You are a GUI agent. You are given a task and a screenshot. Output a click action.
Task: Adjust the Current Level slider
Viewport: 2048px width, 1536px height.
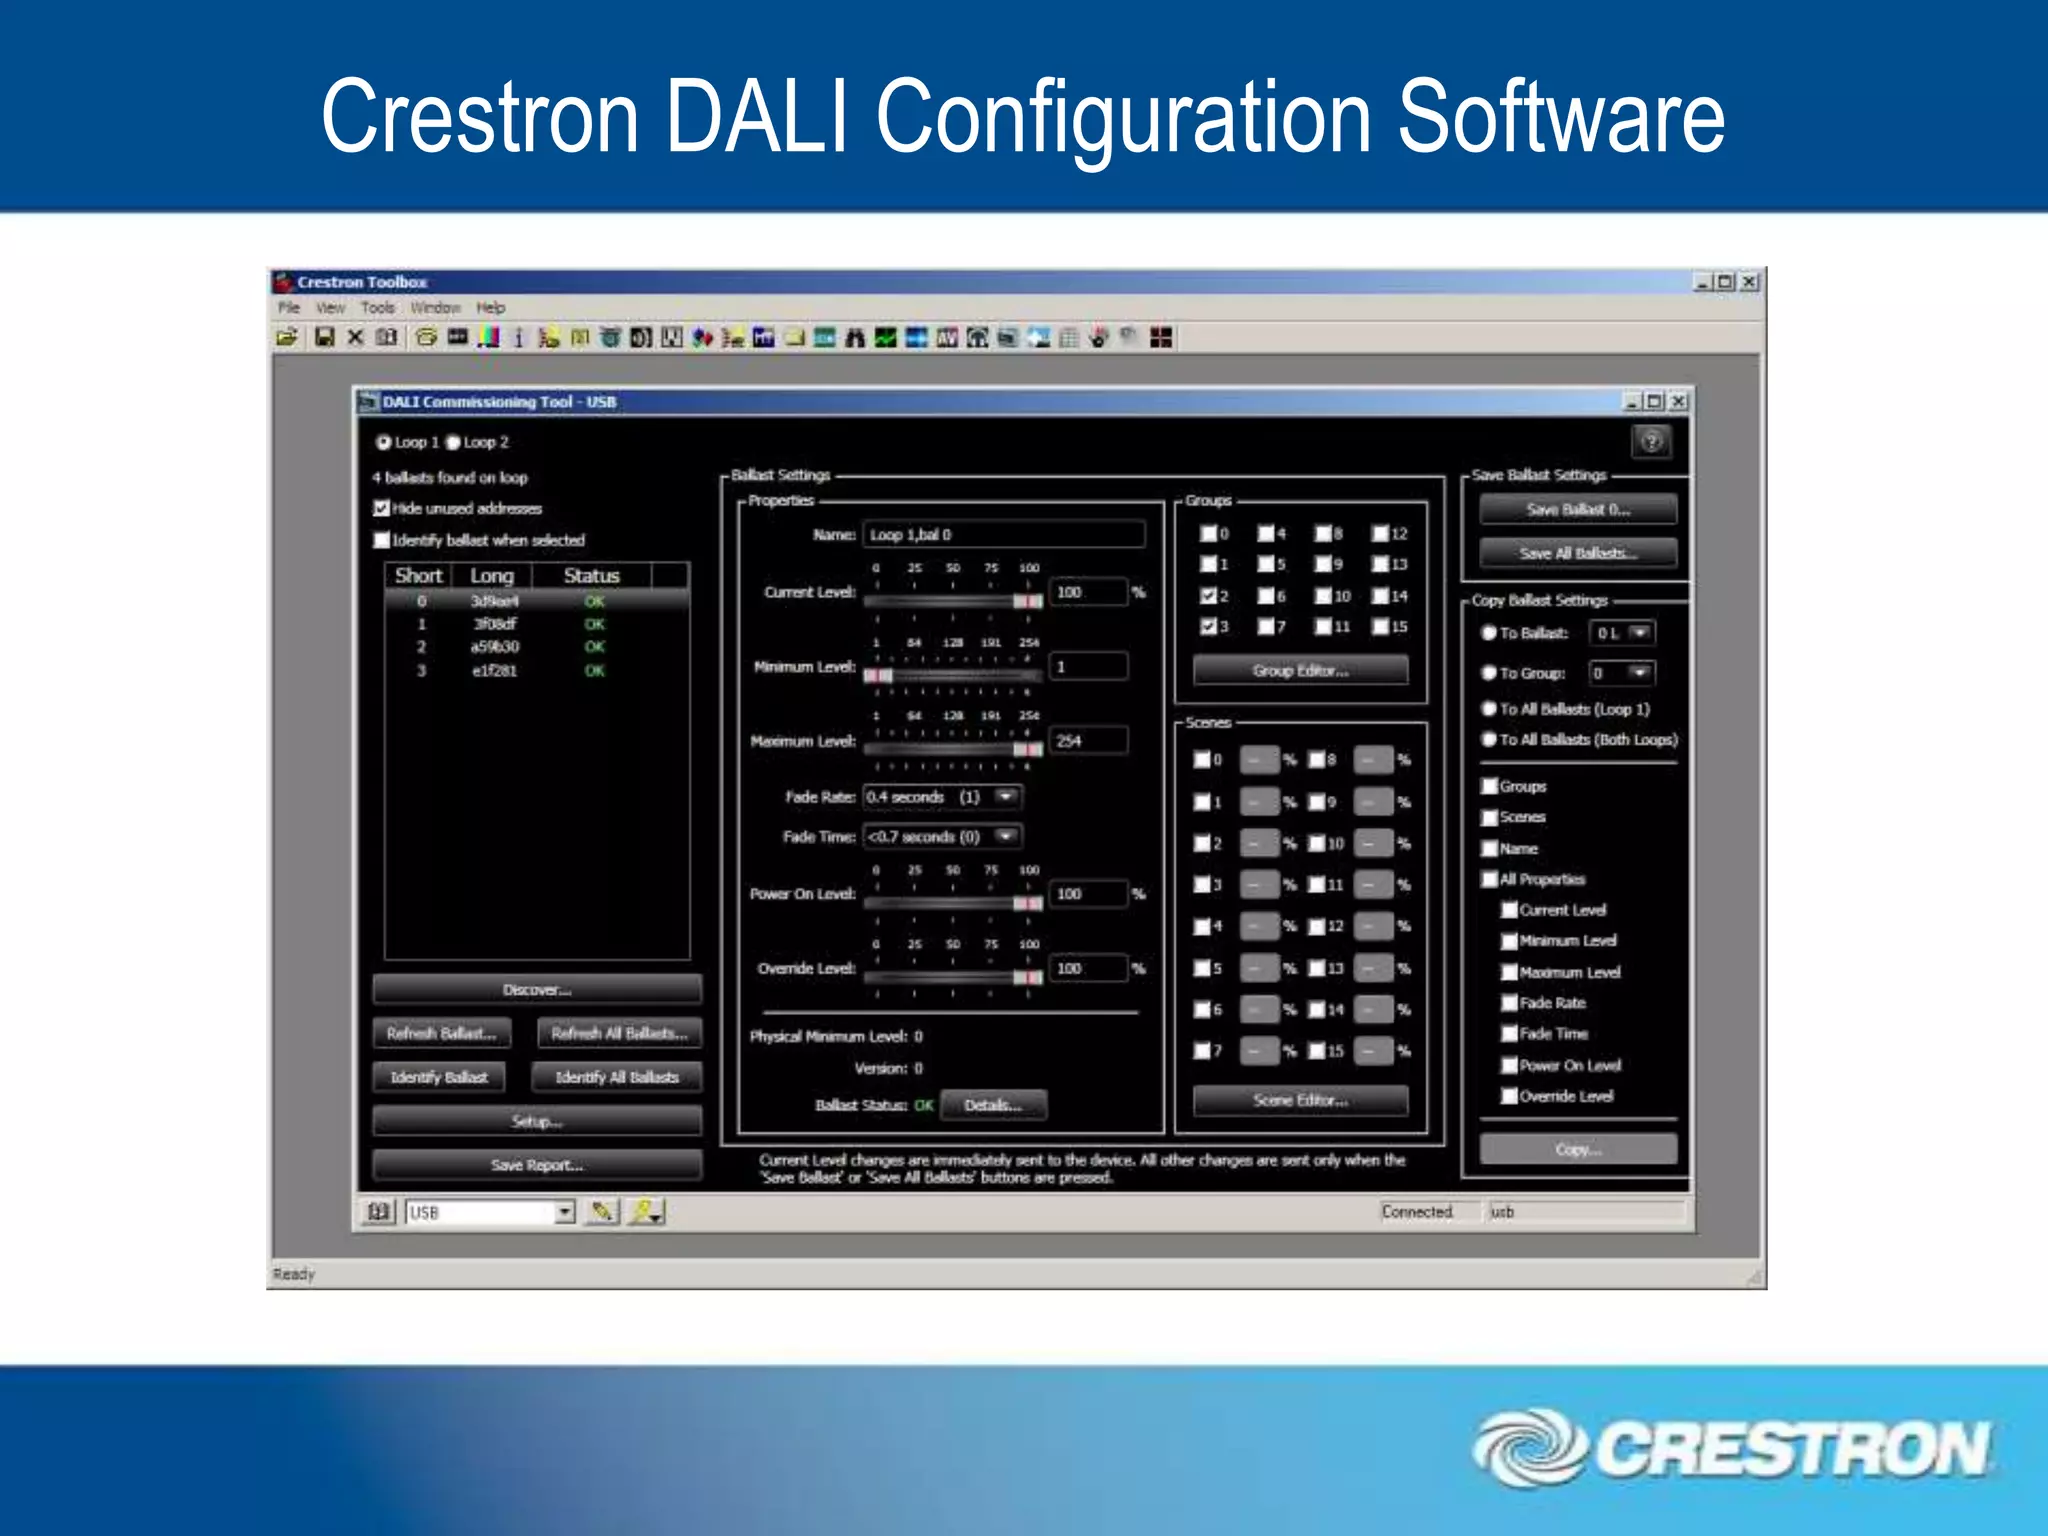953,601
